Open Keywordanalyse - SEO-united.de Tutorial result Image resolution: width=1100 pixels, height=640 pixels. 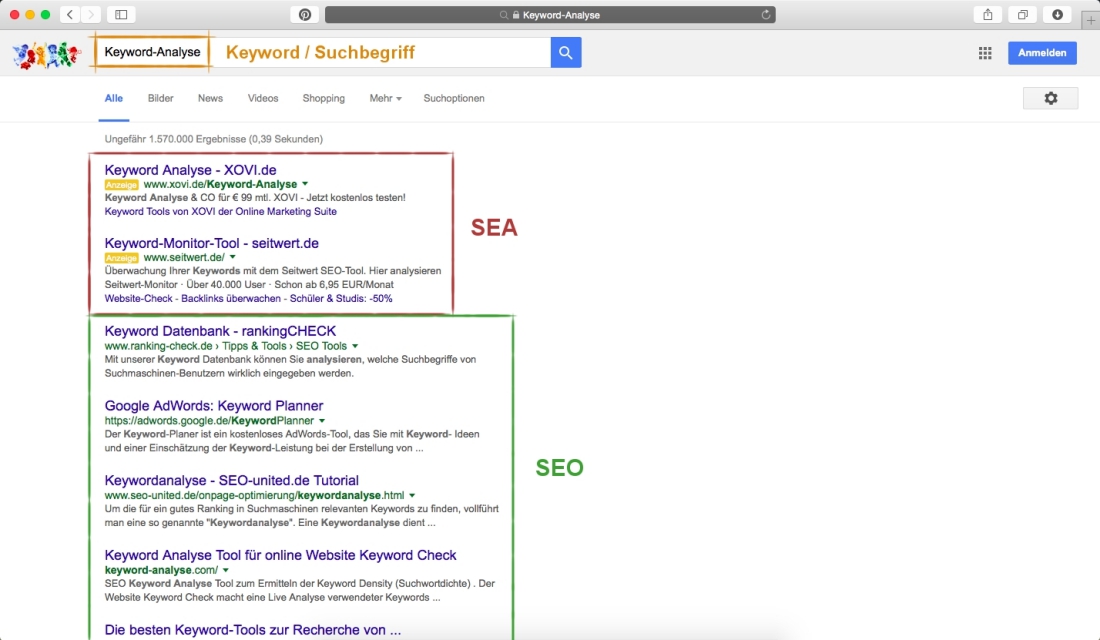pos(232,480)
